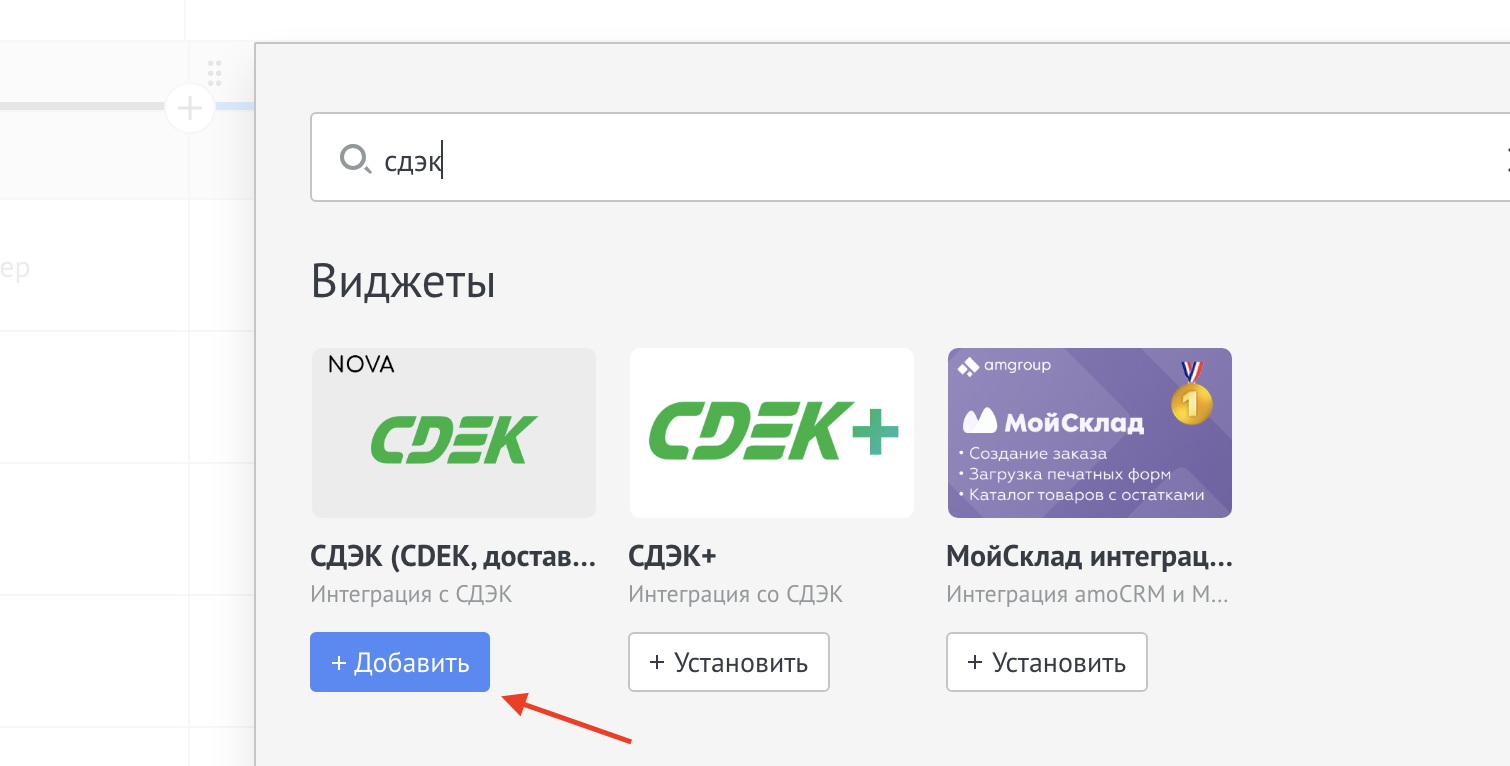Click the dotted drag handle icon
The image size is (1510, 766).
coord(214,73)
